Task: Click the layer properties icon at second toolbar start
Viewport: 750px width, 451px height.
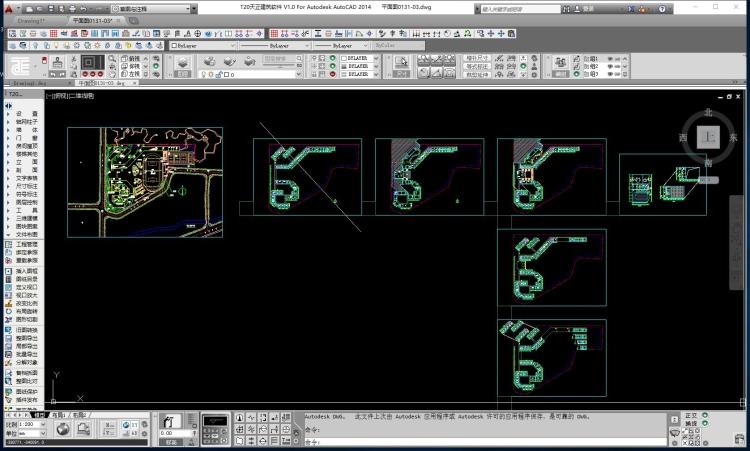Action: point(13,45)
